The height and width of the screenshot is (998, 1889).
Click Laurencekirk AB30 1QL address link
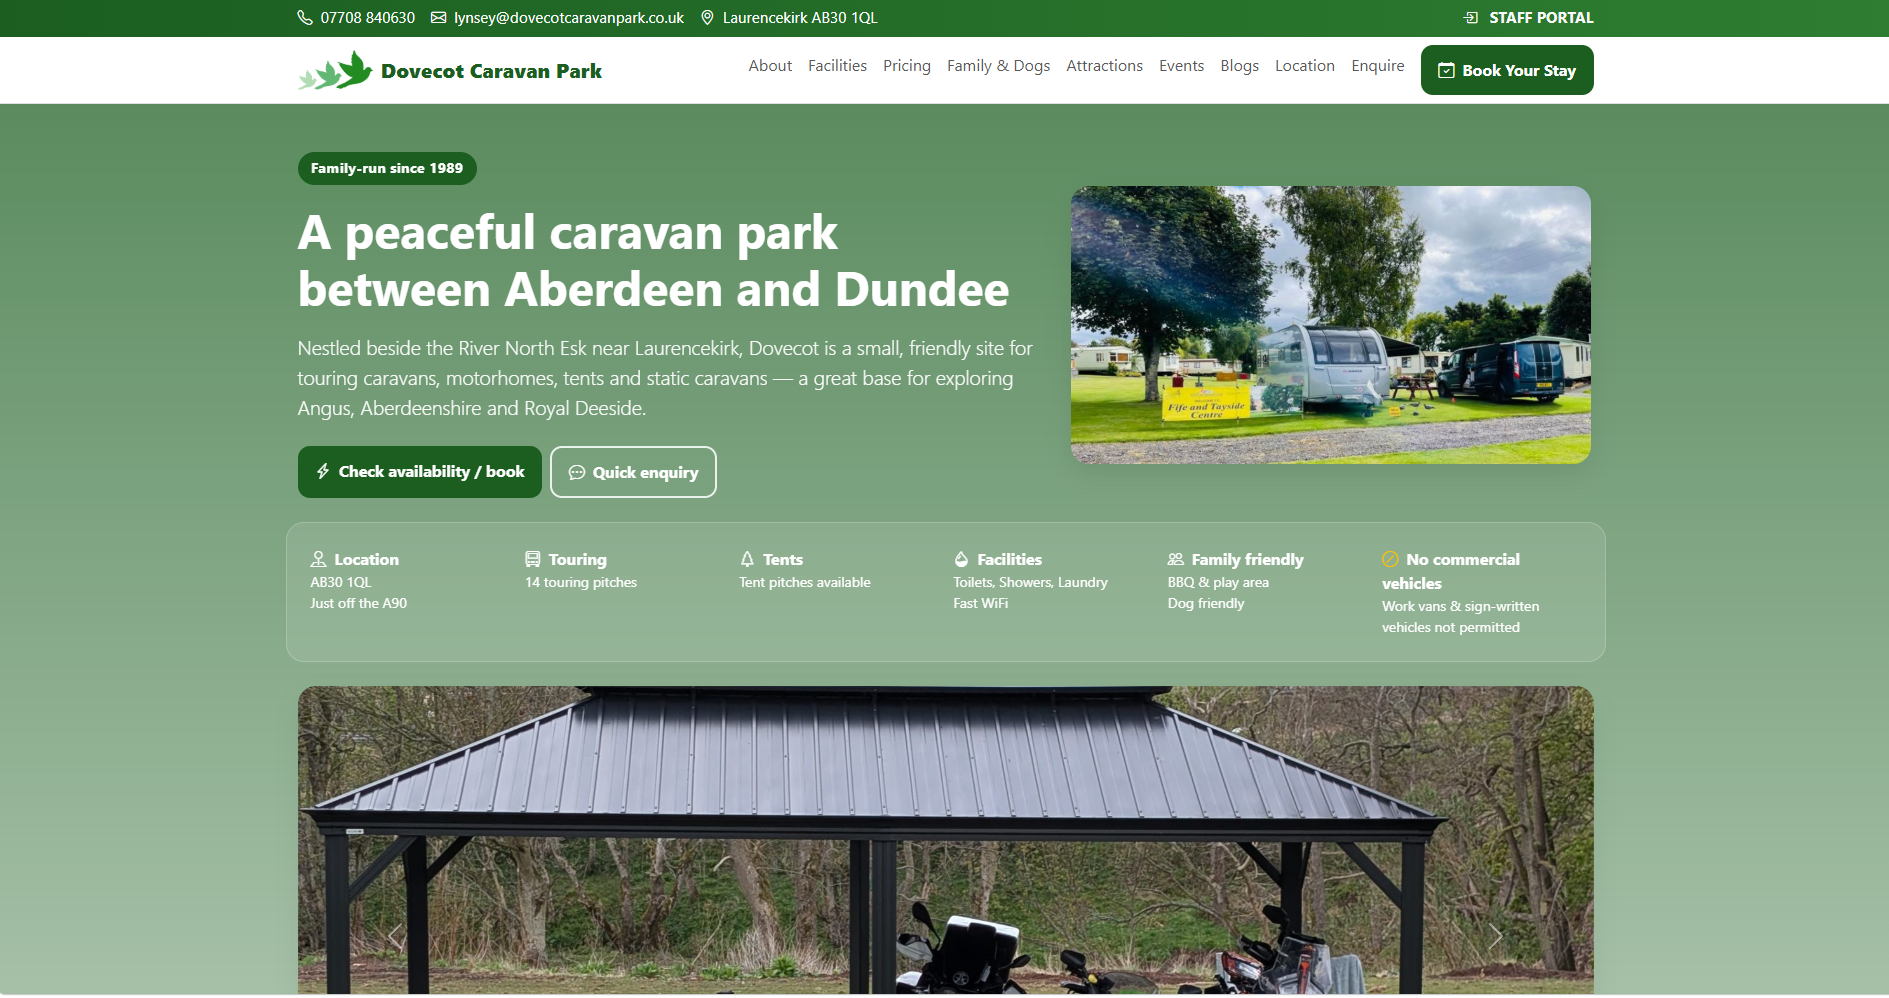[x=799, y=18]
